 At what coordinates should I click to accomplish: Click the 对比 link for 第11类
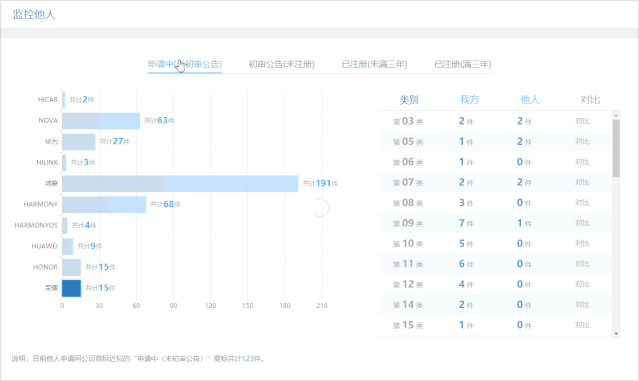tap(582, 264)
